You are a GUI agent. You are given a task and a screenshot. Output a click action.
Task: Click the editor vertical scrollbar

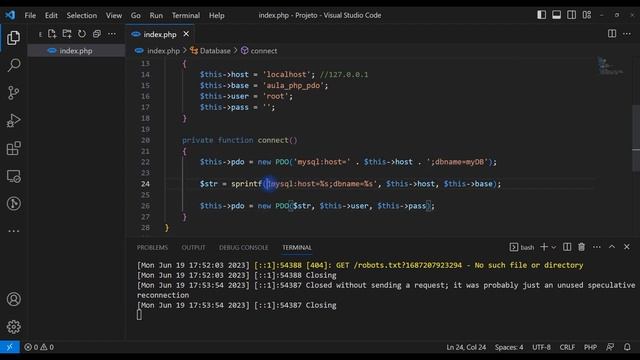pos(636,139)
